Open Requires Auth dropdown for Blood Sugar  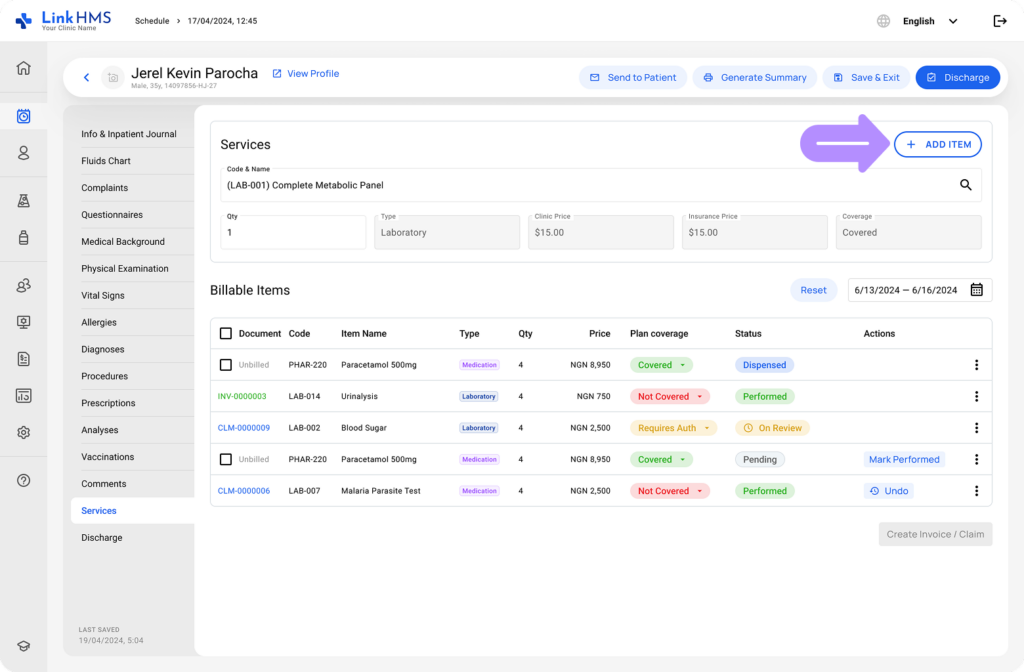click(673, 428)
